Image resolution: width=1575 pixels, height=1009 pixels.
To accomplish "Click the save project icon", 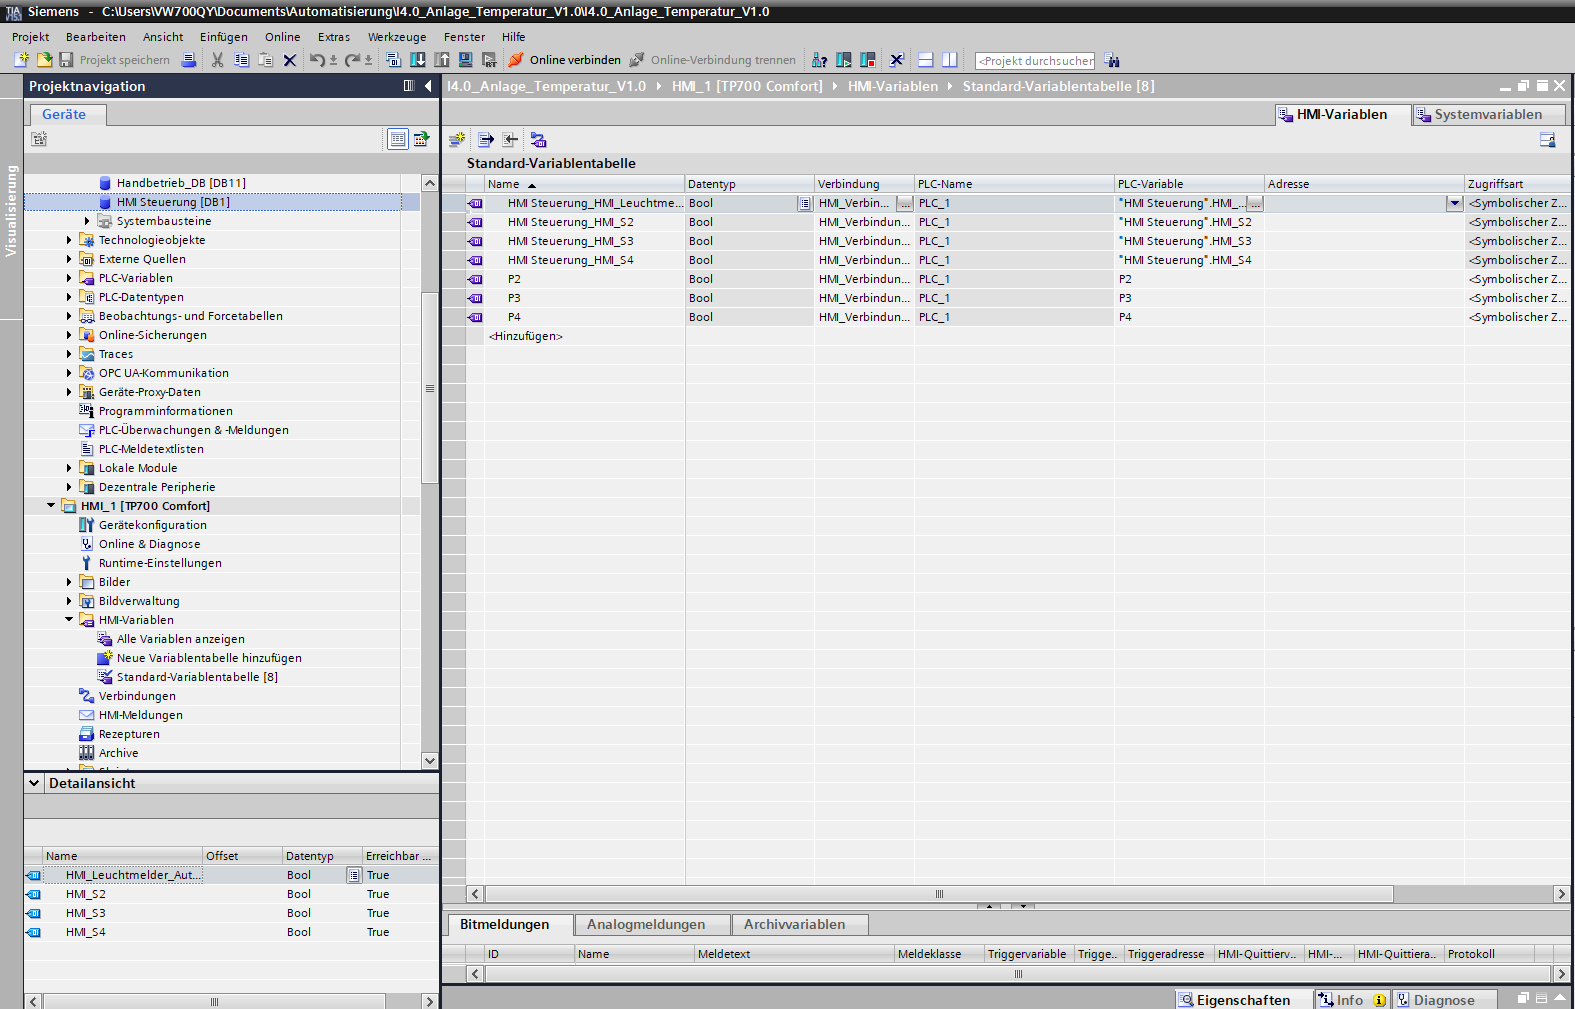I will tap(66, 60).
